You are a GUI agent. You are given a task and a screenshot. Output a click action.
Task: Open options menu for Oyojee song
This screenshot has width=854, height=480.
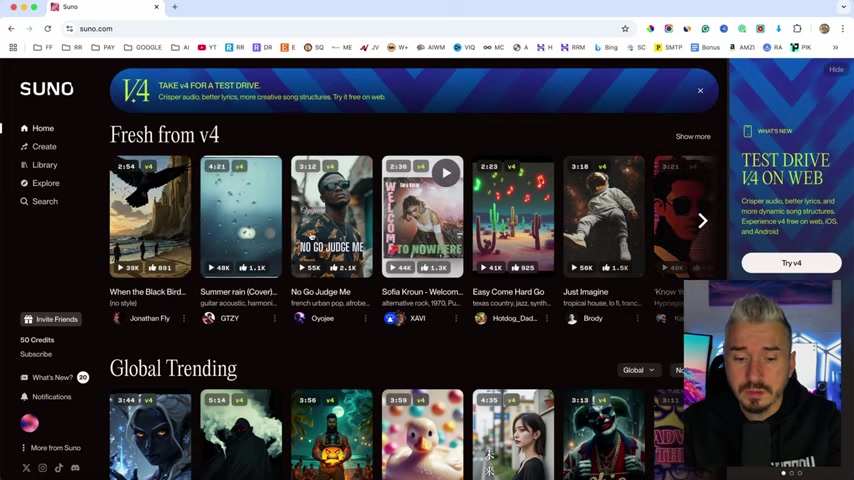tap(365, 318)
